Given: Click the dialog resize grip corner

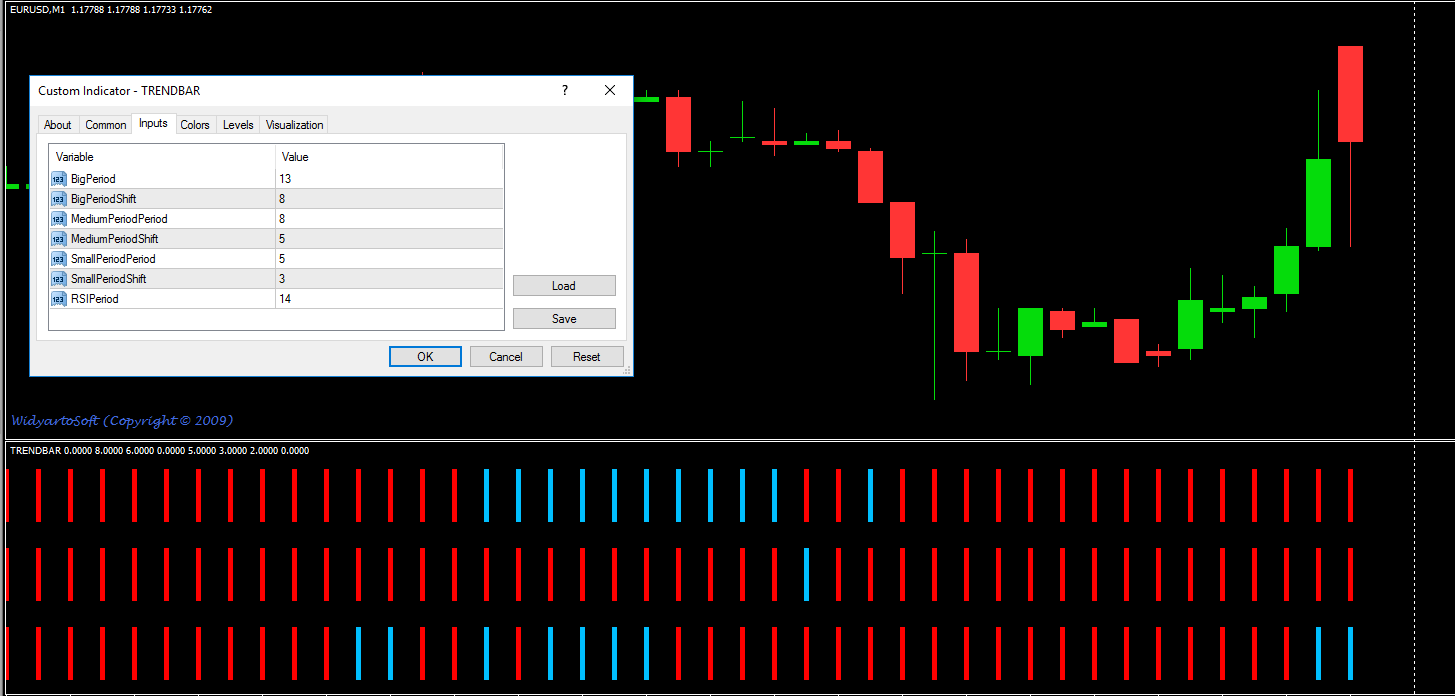Looking at the screenshot, I should pos(627,371).
